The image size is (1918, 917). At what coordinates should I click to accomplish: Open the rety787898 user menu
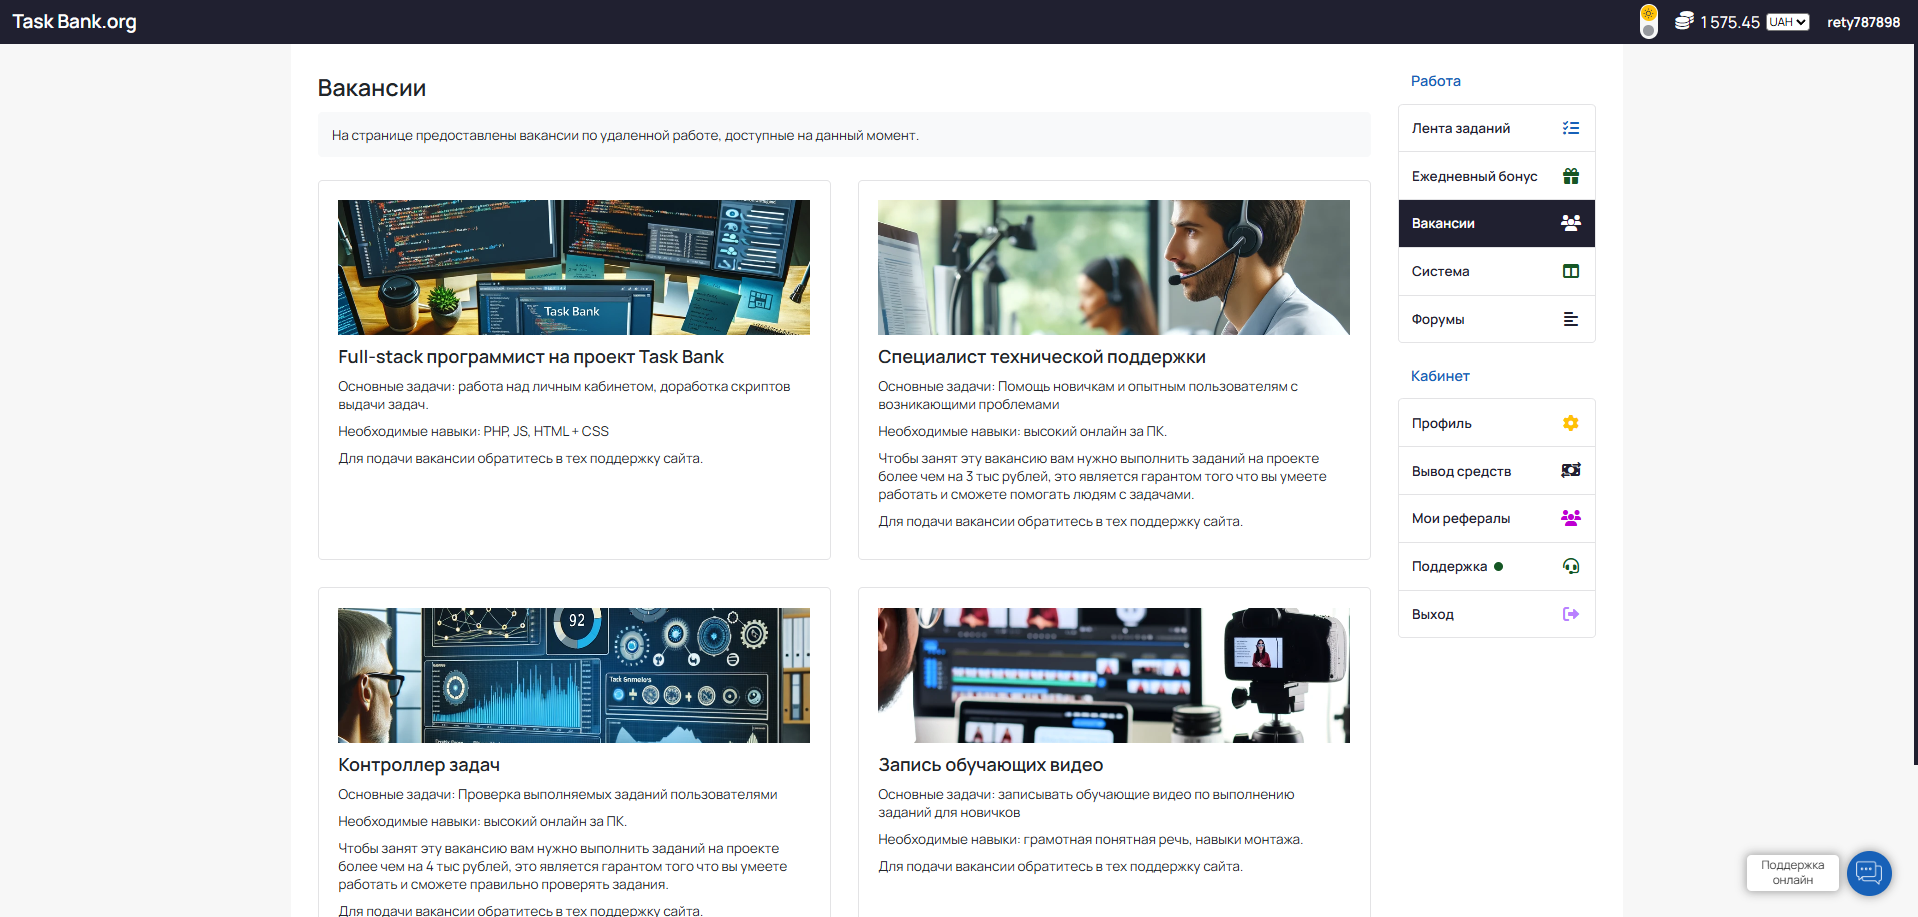(x=1863, y=22)
